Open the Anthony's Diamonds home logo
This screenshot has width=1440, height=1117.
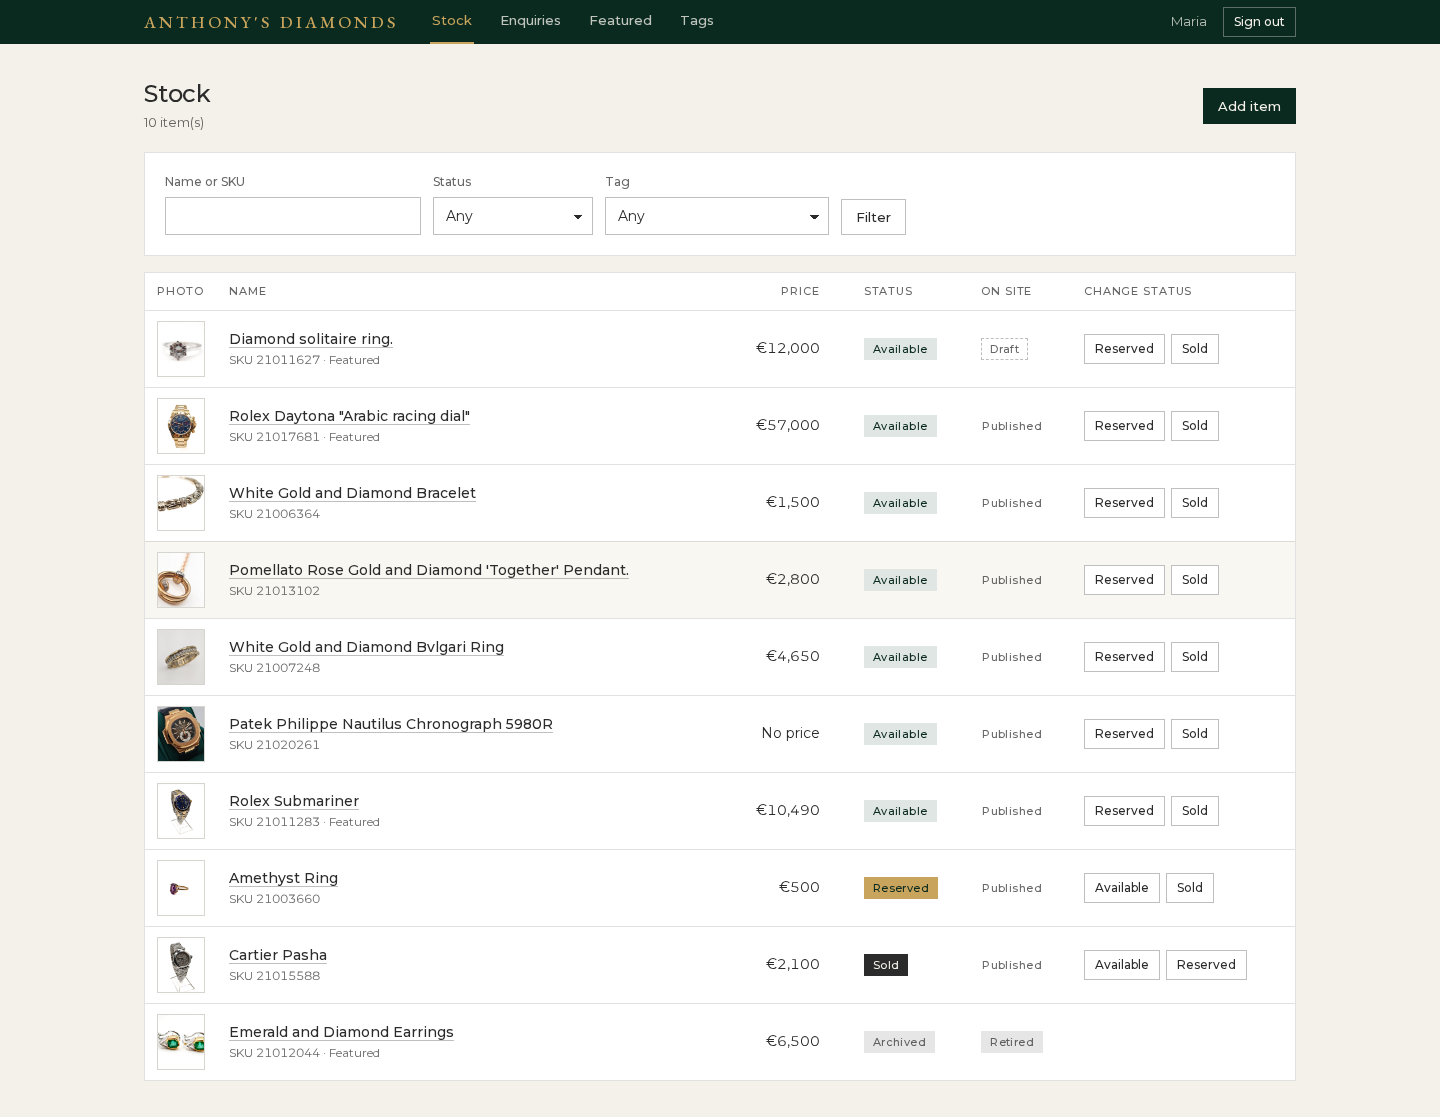coord(270,22)
